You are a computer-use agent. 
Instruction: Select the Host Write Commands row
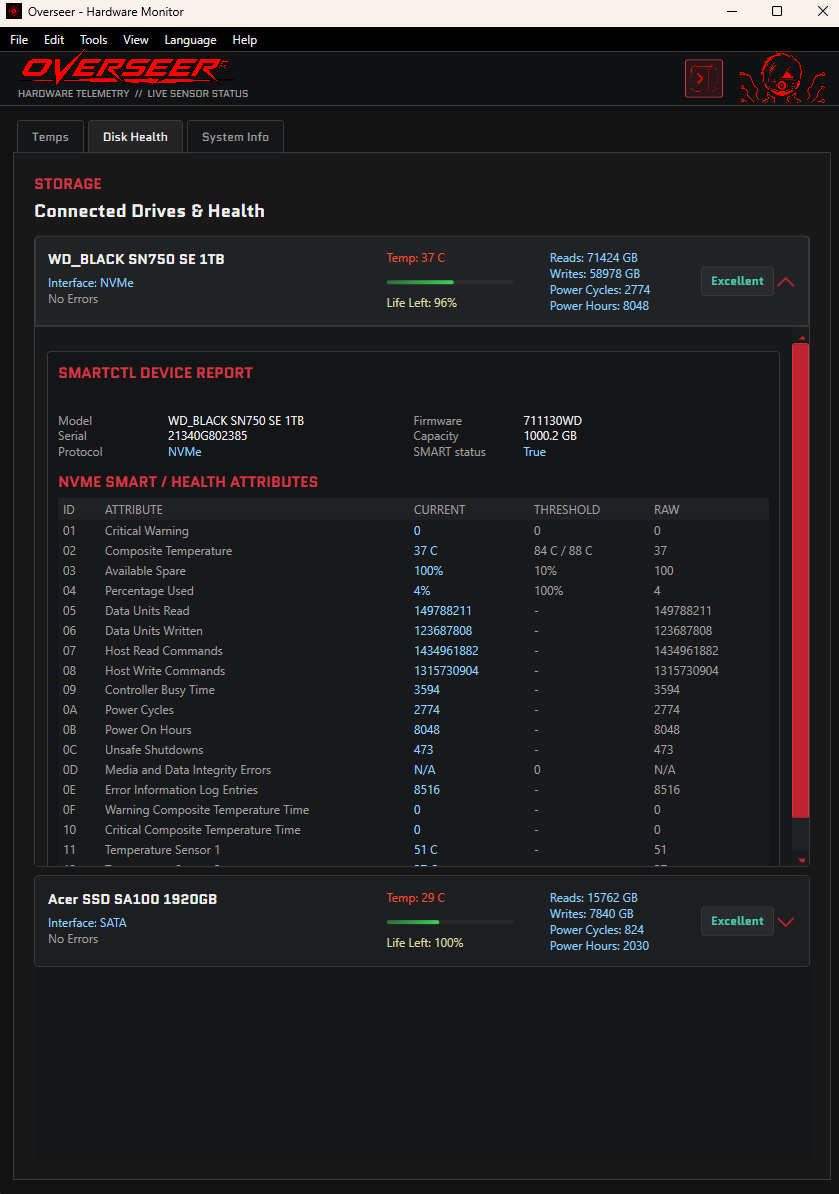click(x=413, y=670)
